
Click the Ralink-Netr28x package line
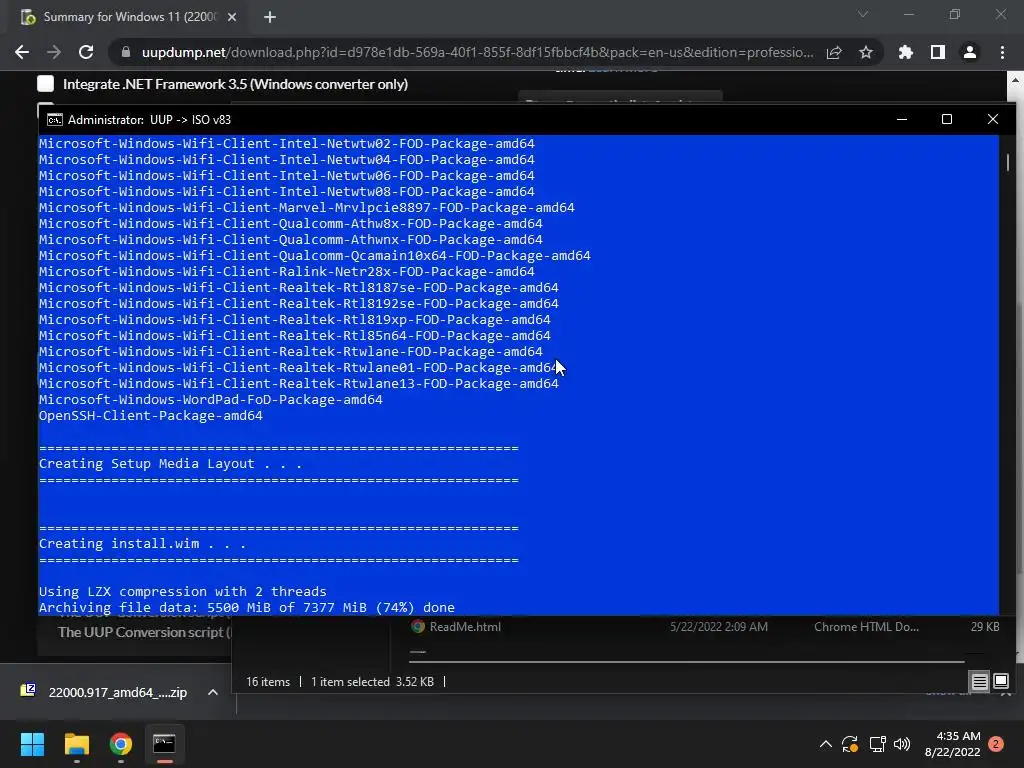coord(287,272)
